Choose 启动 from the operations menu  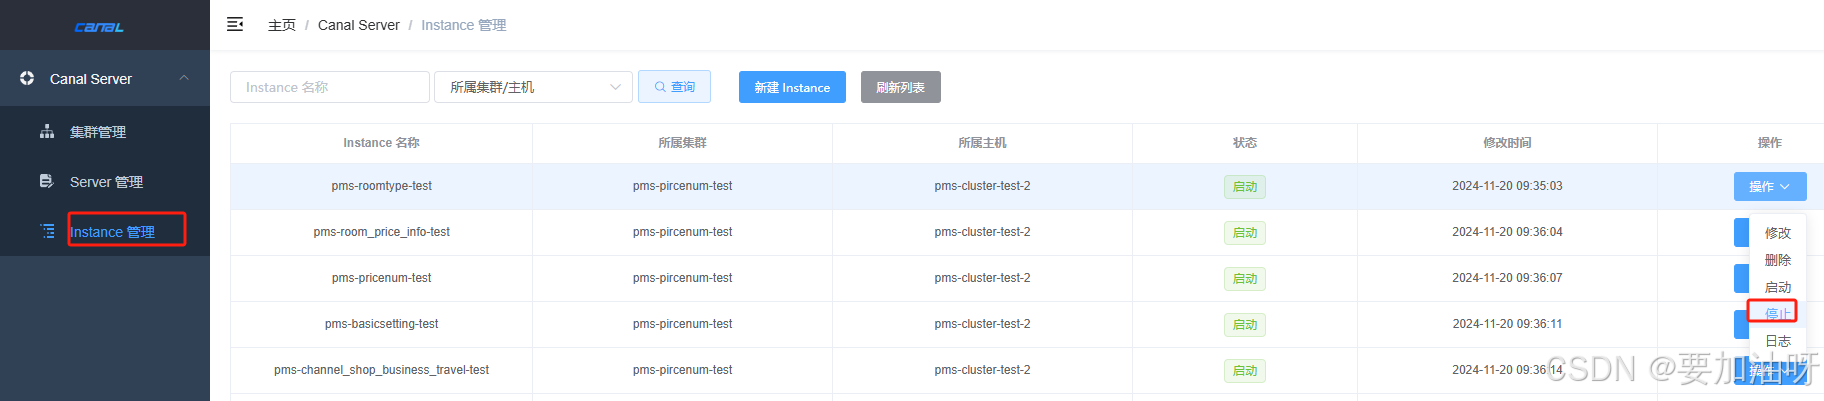[x=1778, y=287]
